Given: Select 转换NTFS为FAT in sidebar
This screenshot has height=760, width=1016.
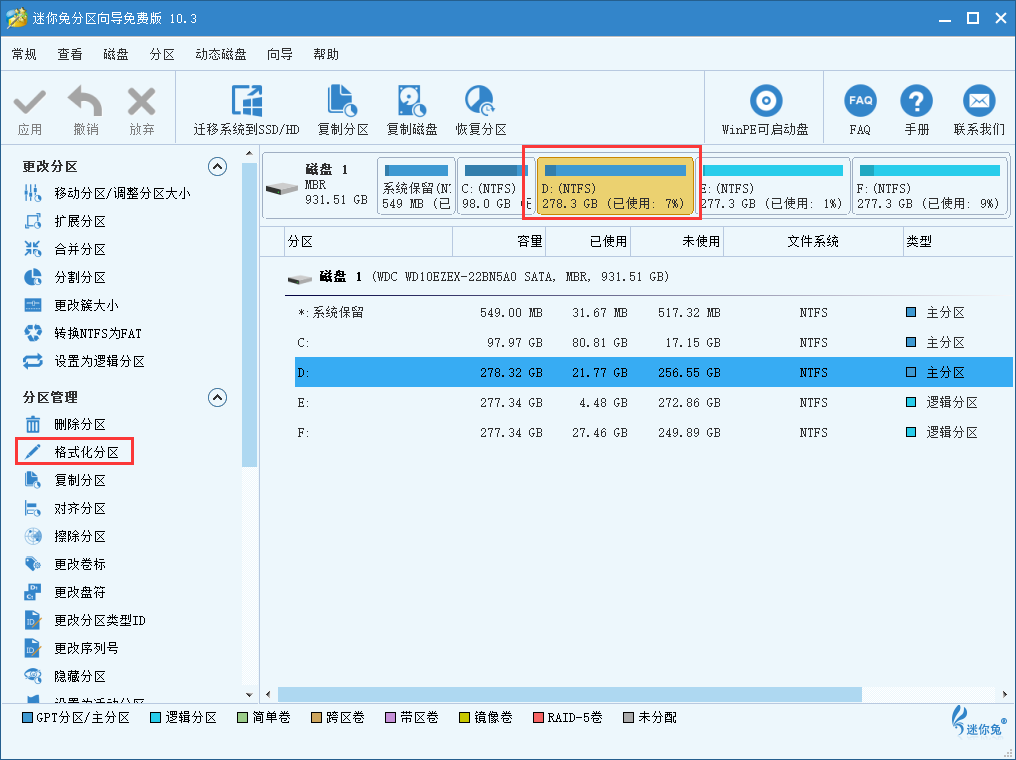Looking at the screenshot, I should coord(82,333).
